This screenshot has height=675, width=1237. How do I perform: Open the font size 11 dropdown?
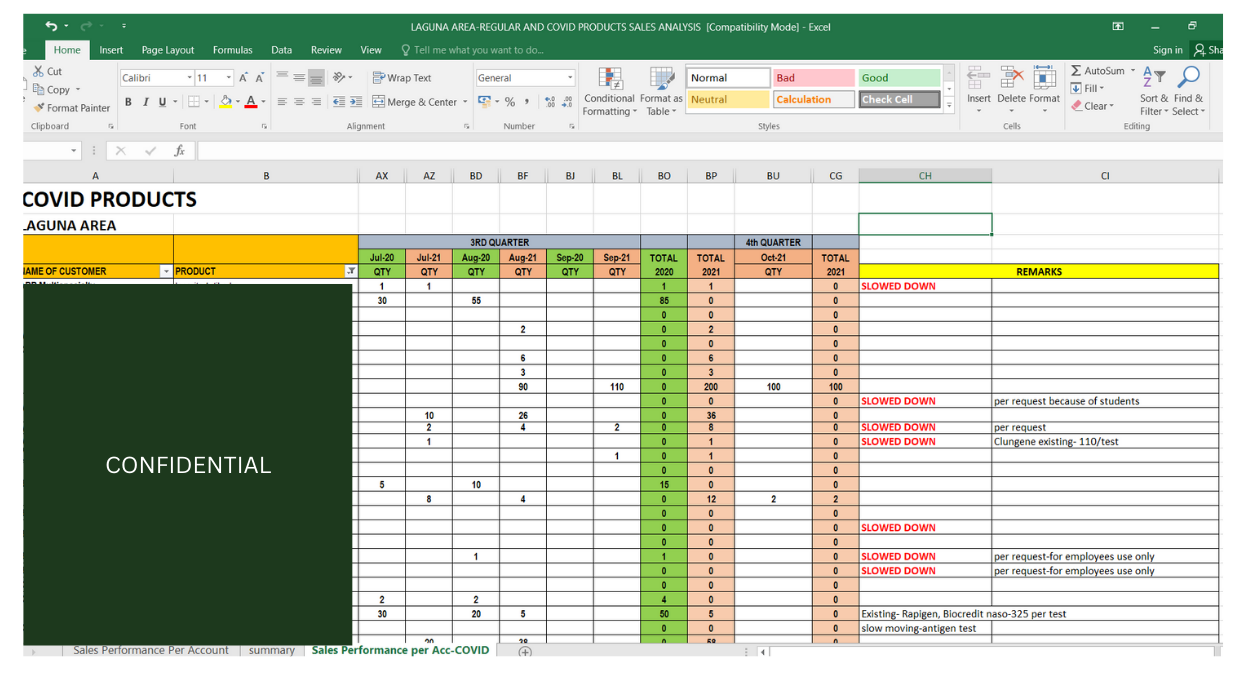[229, 78]
